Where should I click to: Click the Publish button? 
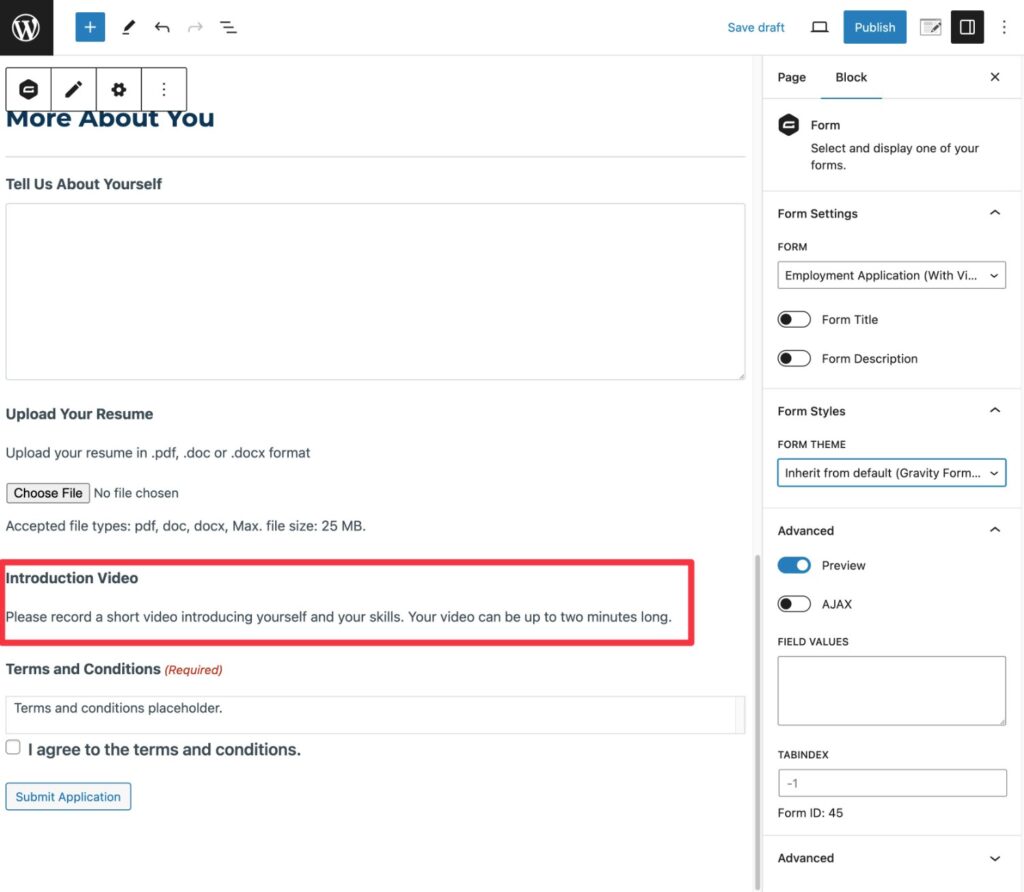[x=874, y=27]
